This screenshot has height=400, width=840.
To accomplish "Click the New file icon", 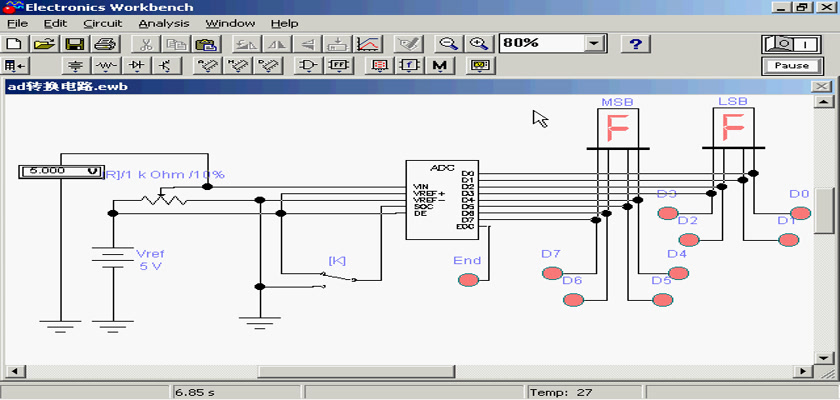I will 15,44.
